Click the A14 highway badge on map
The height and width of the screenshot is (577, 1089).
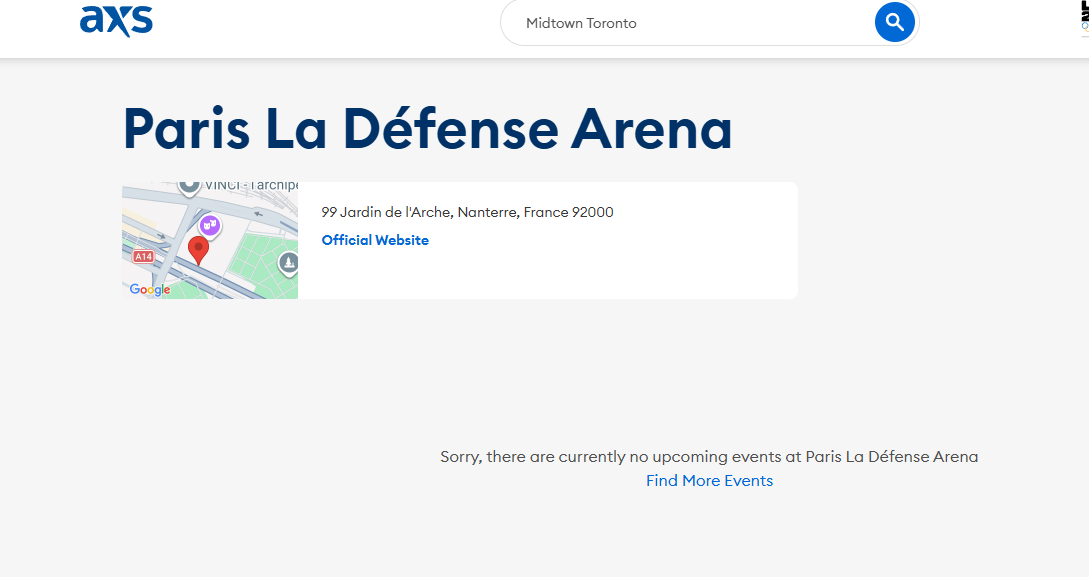tap(143, 257)
